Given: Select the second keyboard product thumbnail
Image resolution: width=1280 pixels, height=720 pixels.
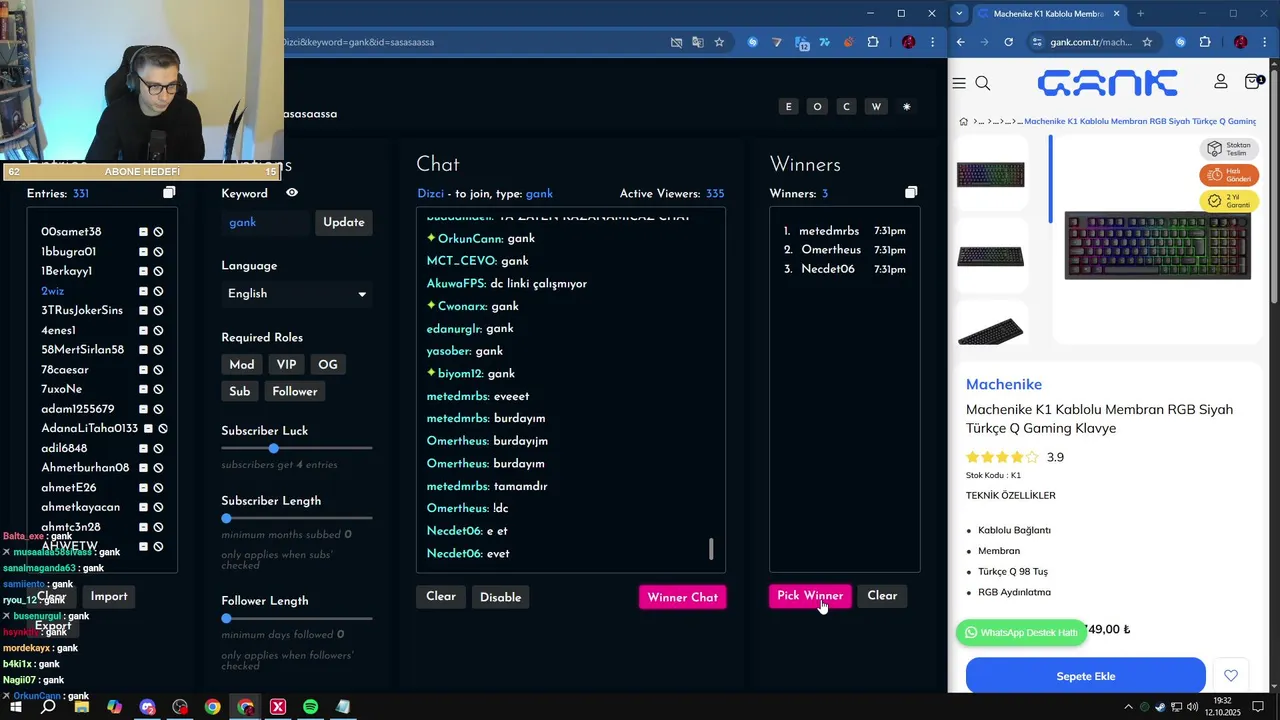Looking at the screenshot, I should point(990,256).
